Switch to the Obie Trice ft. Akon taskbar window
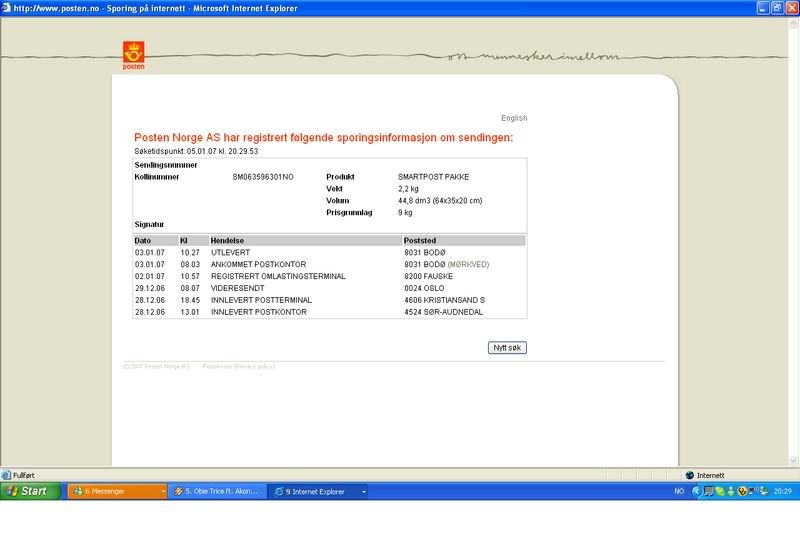The height and width of the screenshot is (533, 800). pos(215,491)
